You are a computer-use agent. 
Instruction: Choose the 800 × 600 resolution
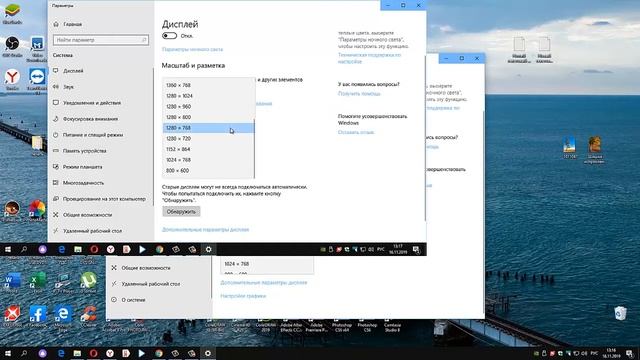click(208, 170)
